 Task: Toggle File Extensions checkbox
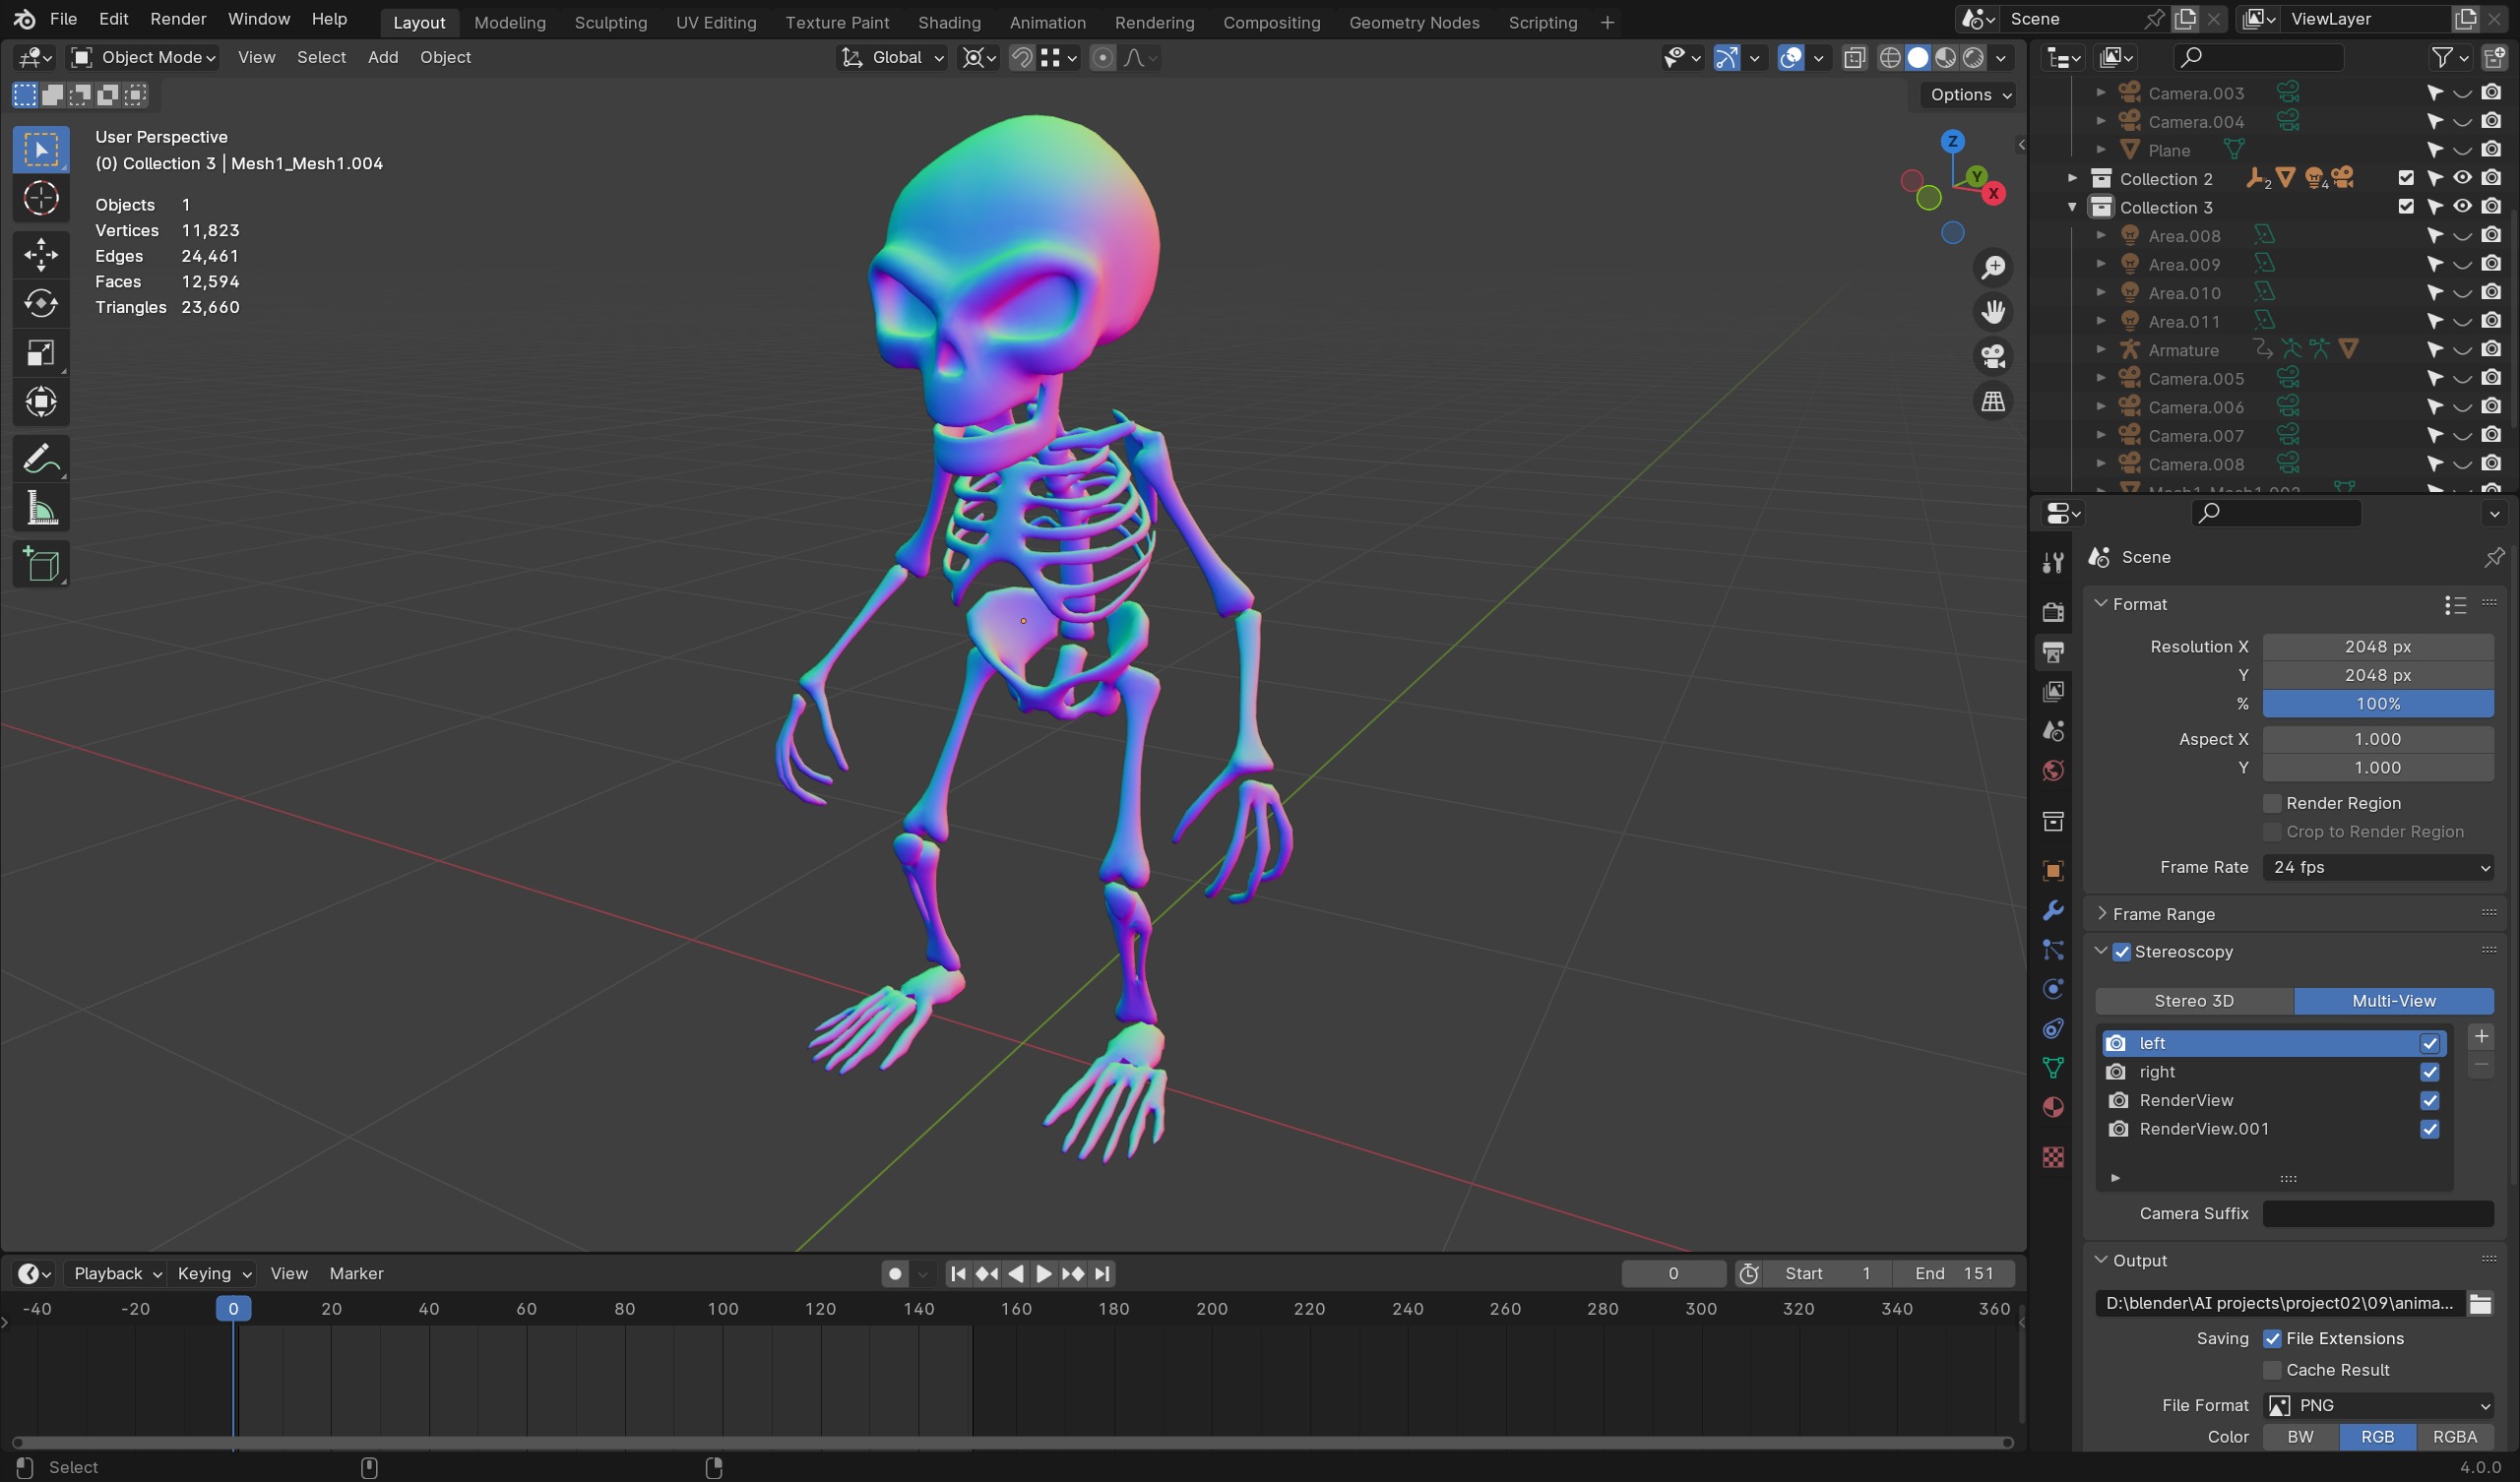pos(2272,1338)
